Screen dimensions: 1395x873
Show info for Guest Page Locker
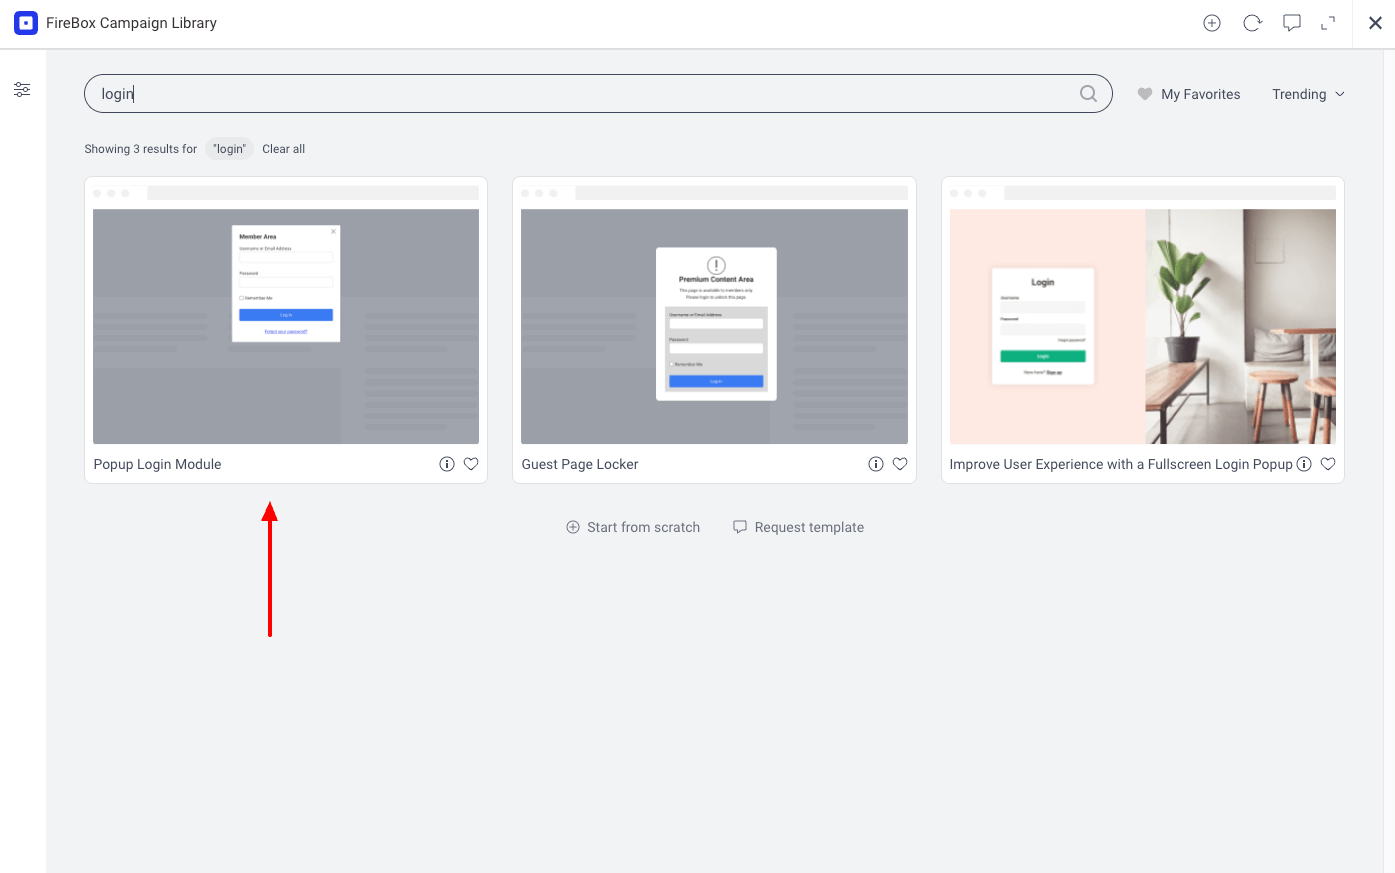click(x=876, y=464)
